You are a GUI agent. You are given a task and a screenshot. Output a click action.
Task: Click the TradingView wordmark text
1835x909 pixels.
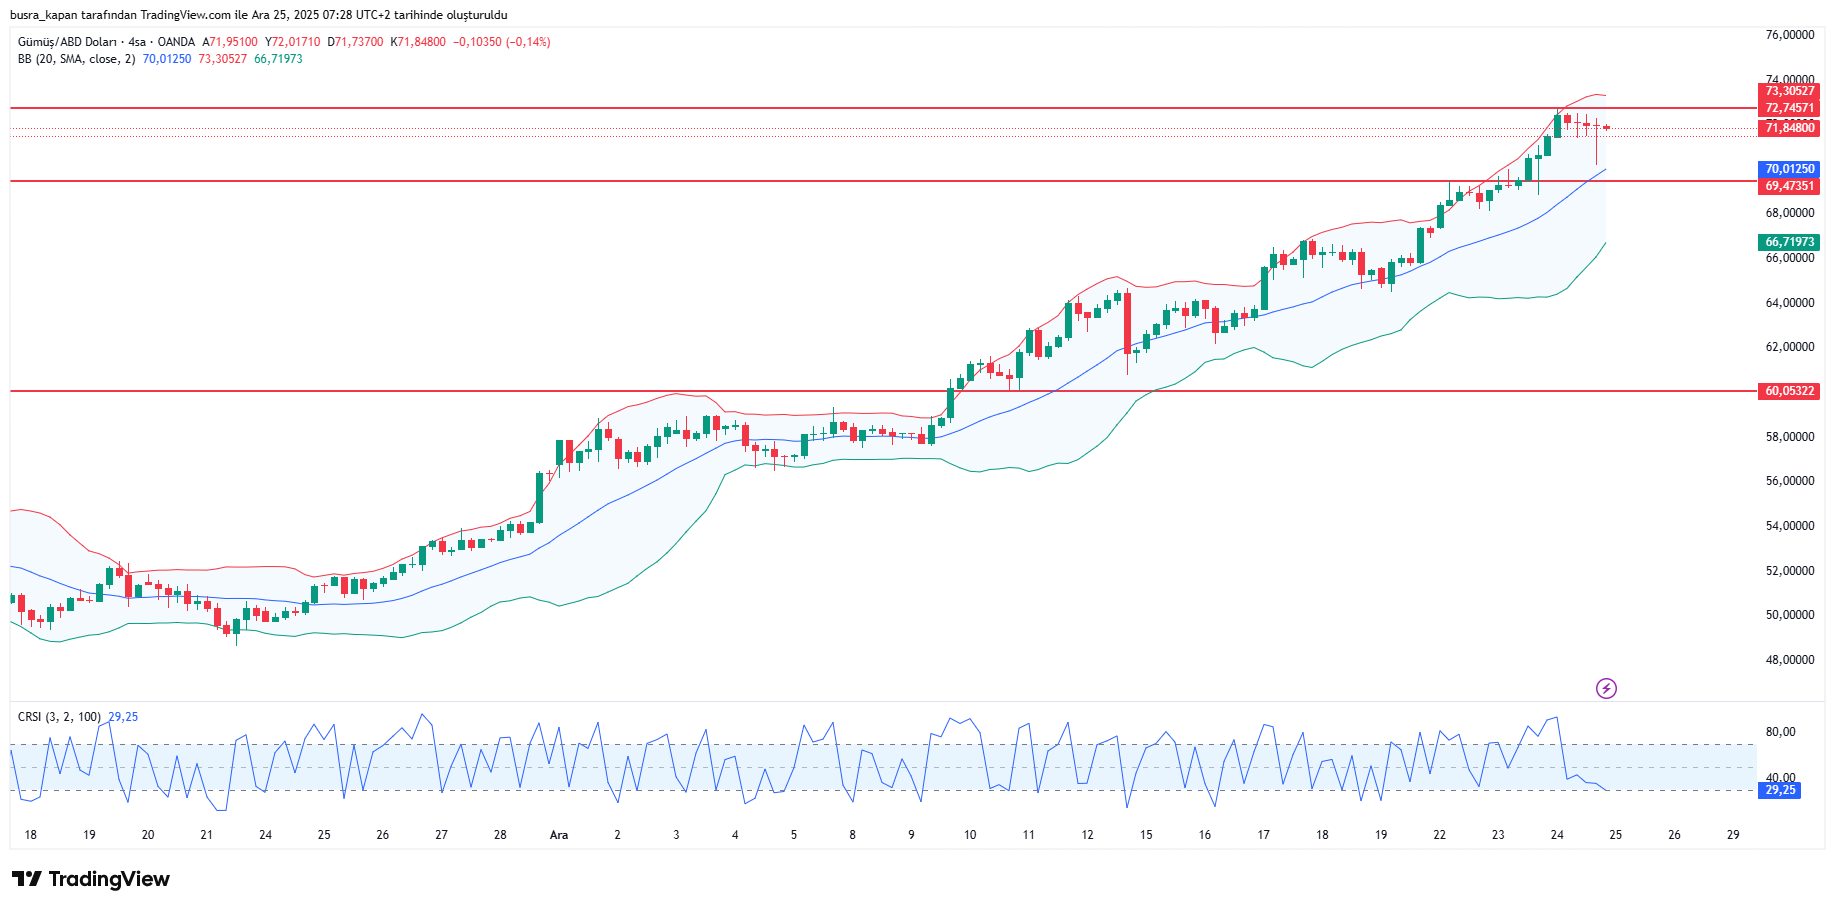[x=109, y=879]
